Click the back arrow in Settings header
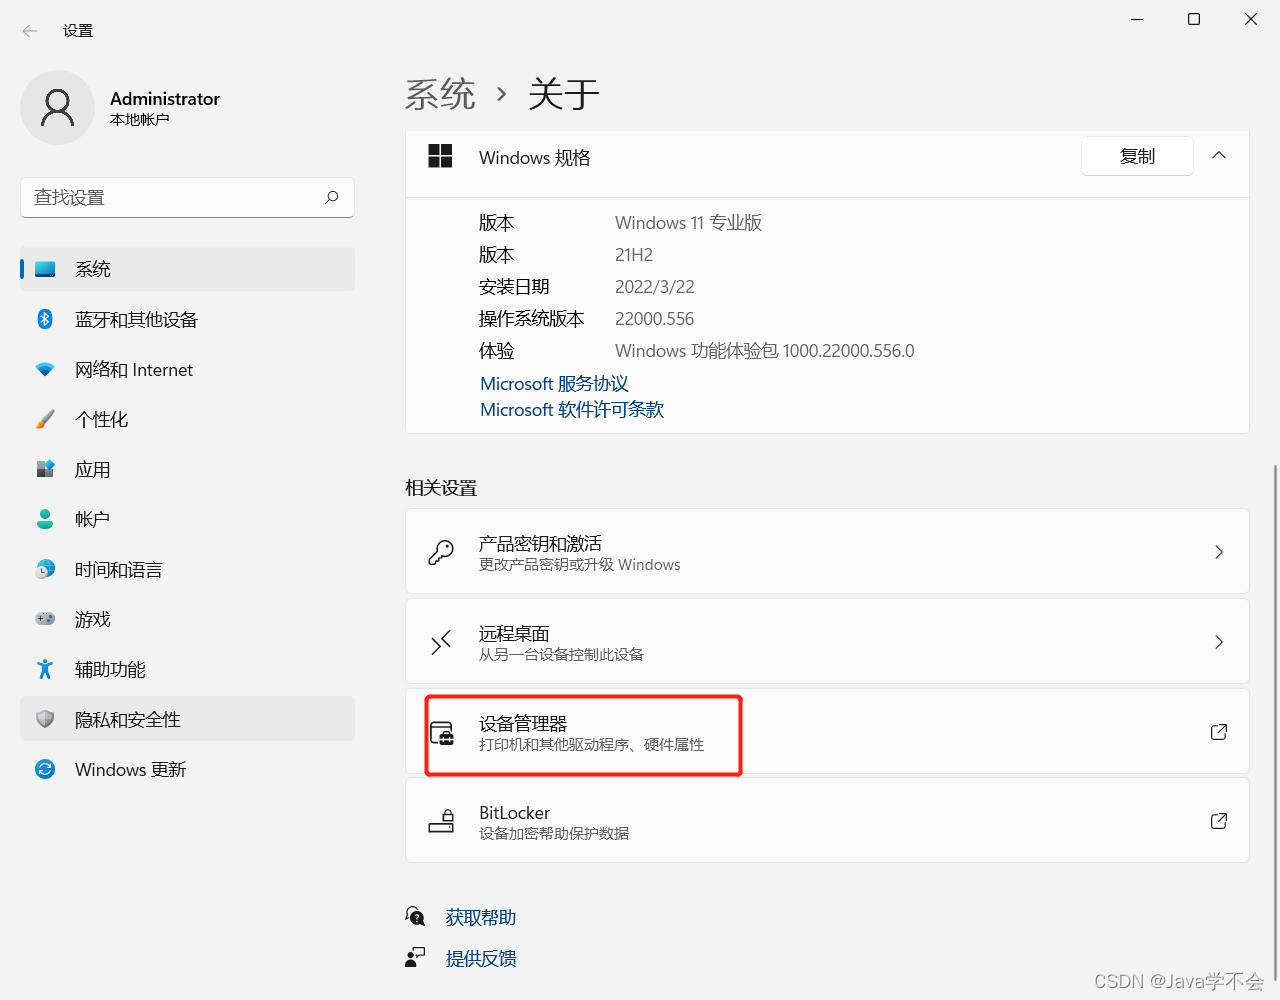 (x=30, y=31)
